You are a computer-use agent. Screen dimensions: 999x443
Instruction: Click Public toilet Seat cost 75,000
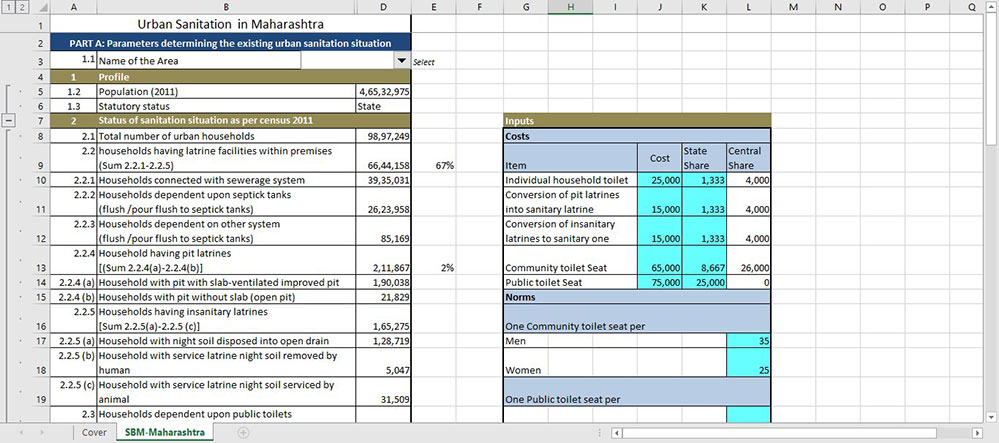[x=659, y=283]
